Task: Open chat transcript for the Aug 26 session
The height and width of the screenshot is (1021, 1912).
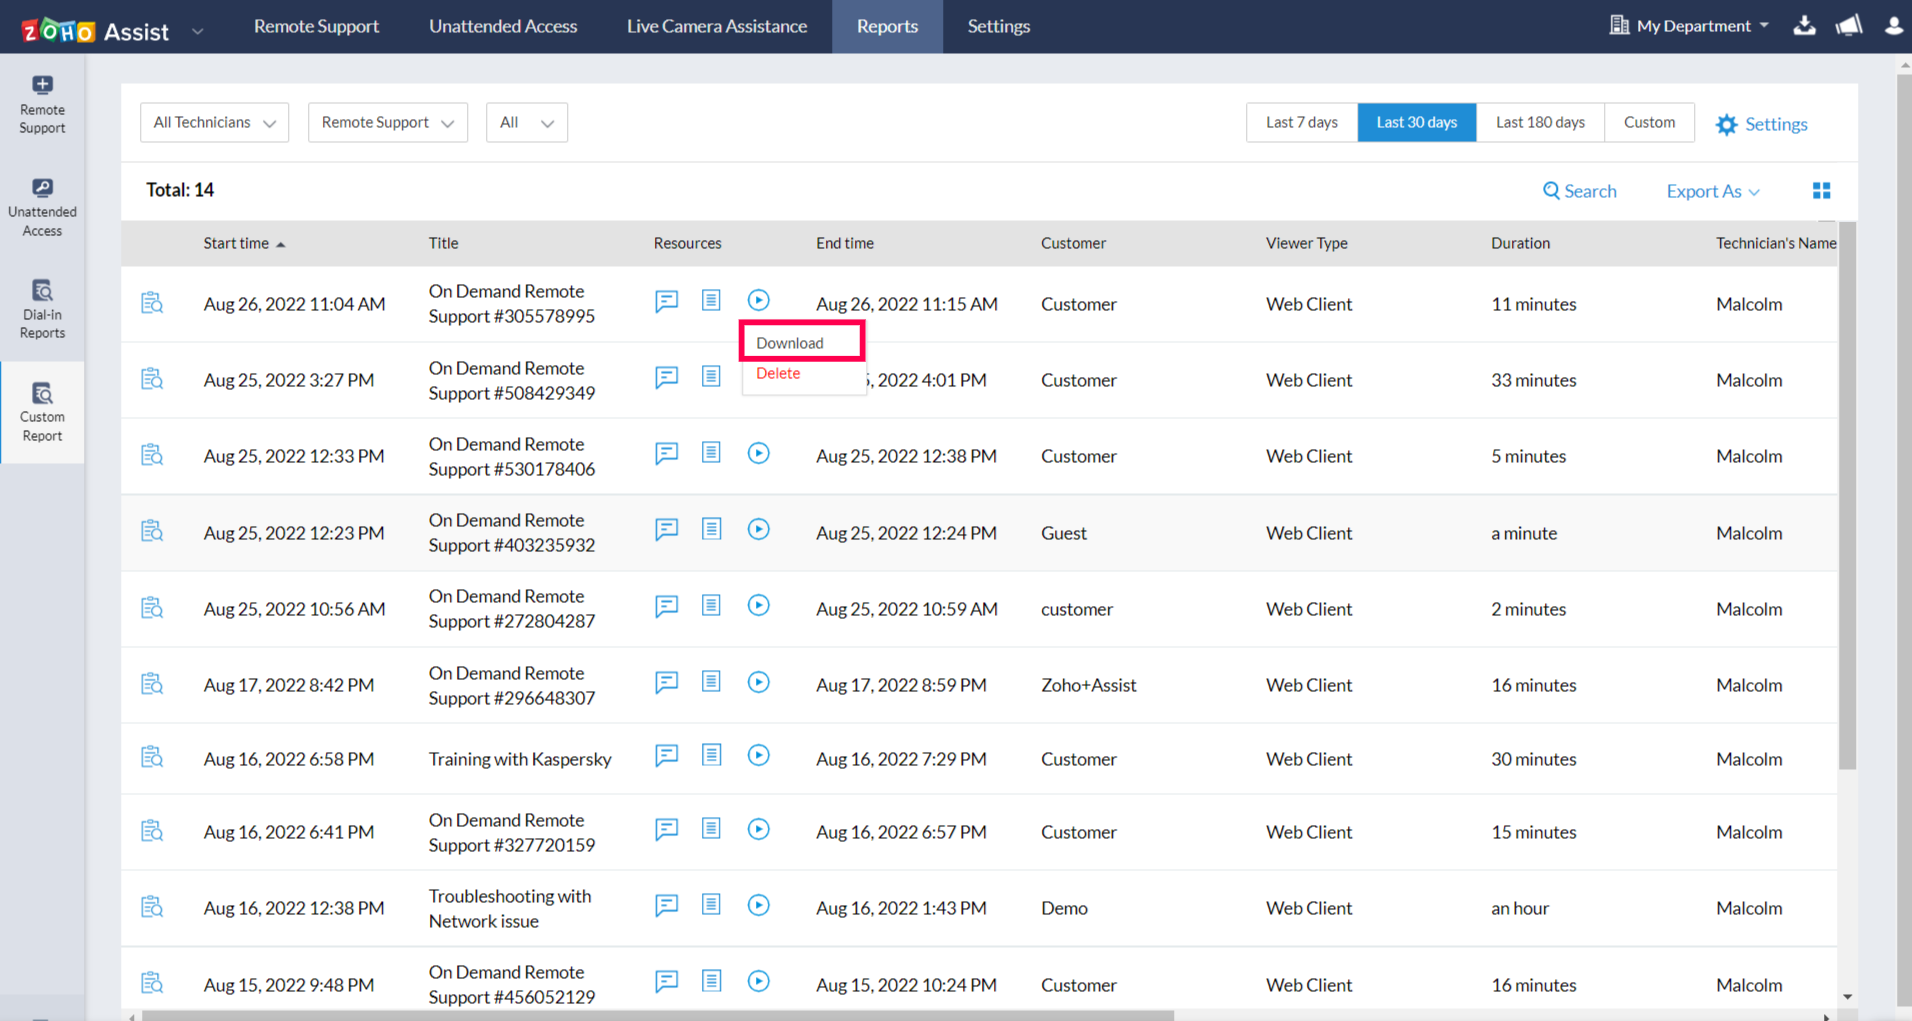Action: point(666,301)
